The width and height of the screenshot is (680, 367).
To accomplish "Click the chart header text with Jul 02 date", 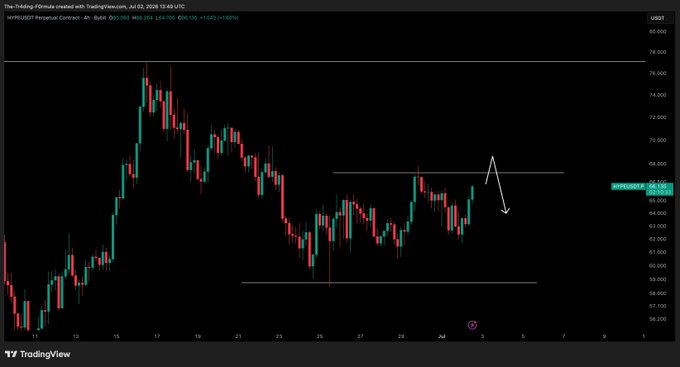I will [94, 7].
